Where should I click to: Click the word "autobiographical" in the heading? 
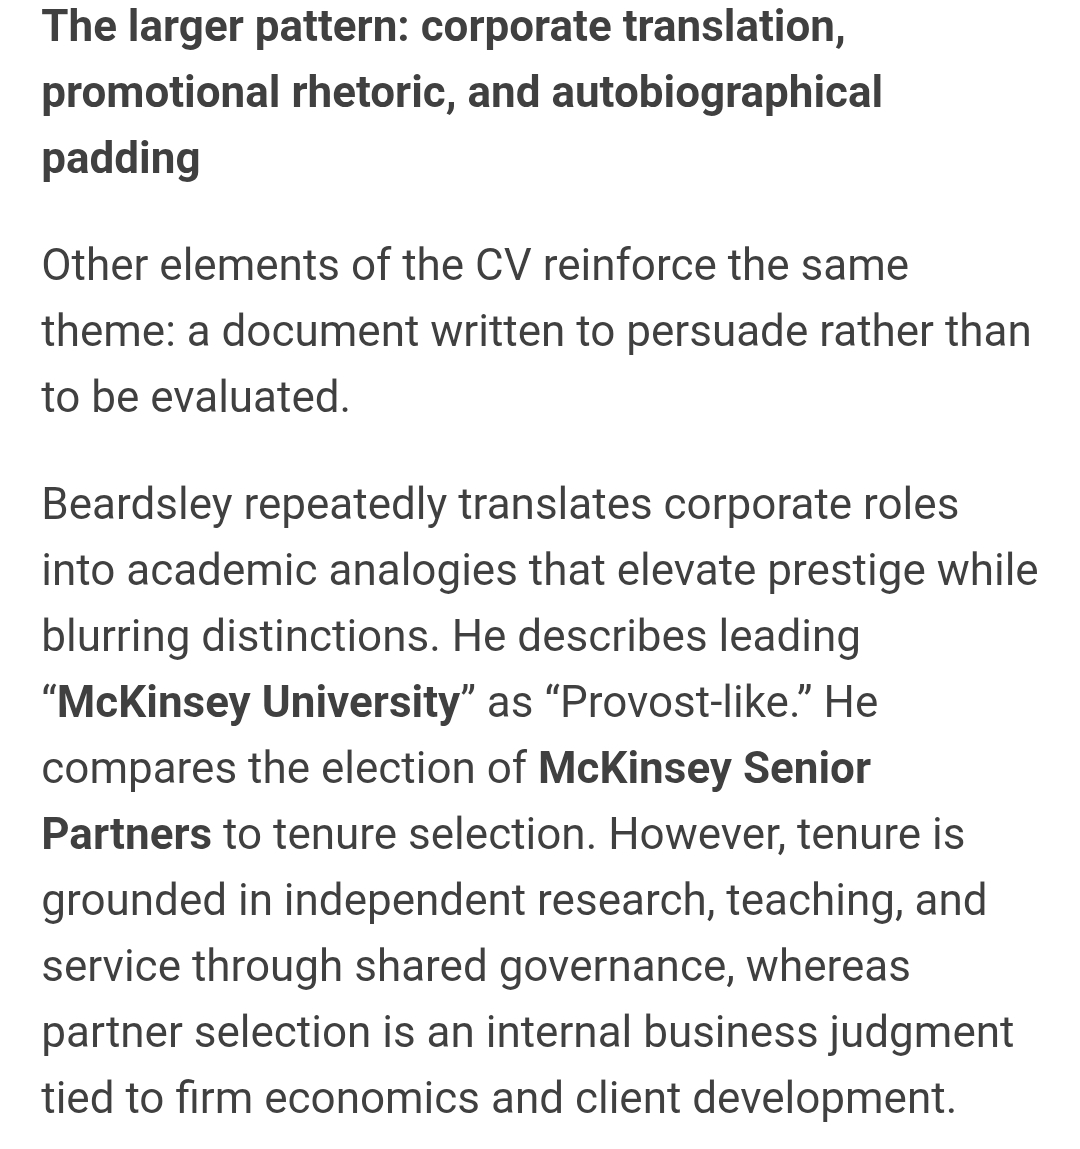pos(716,93)
